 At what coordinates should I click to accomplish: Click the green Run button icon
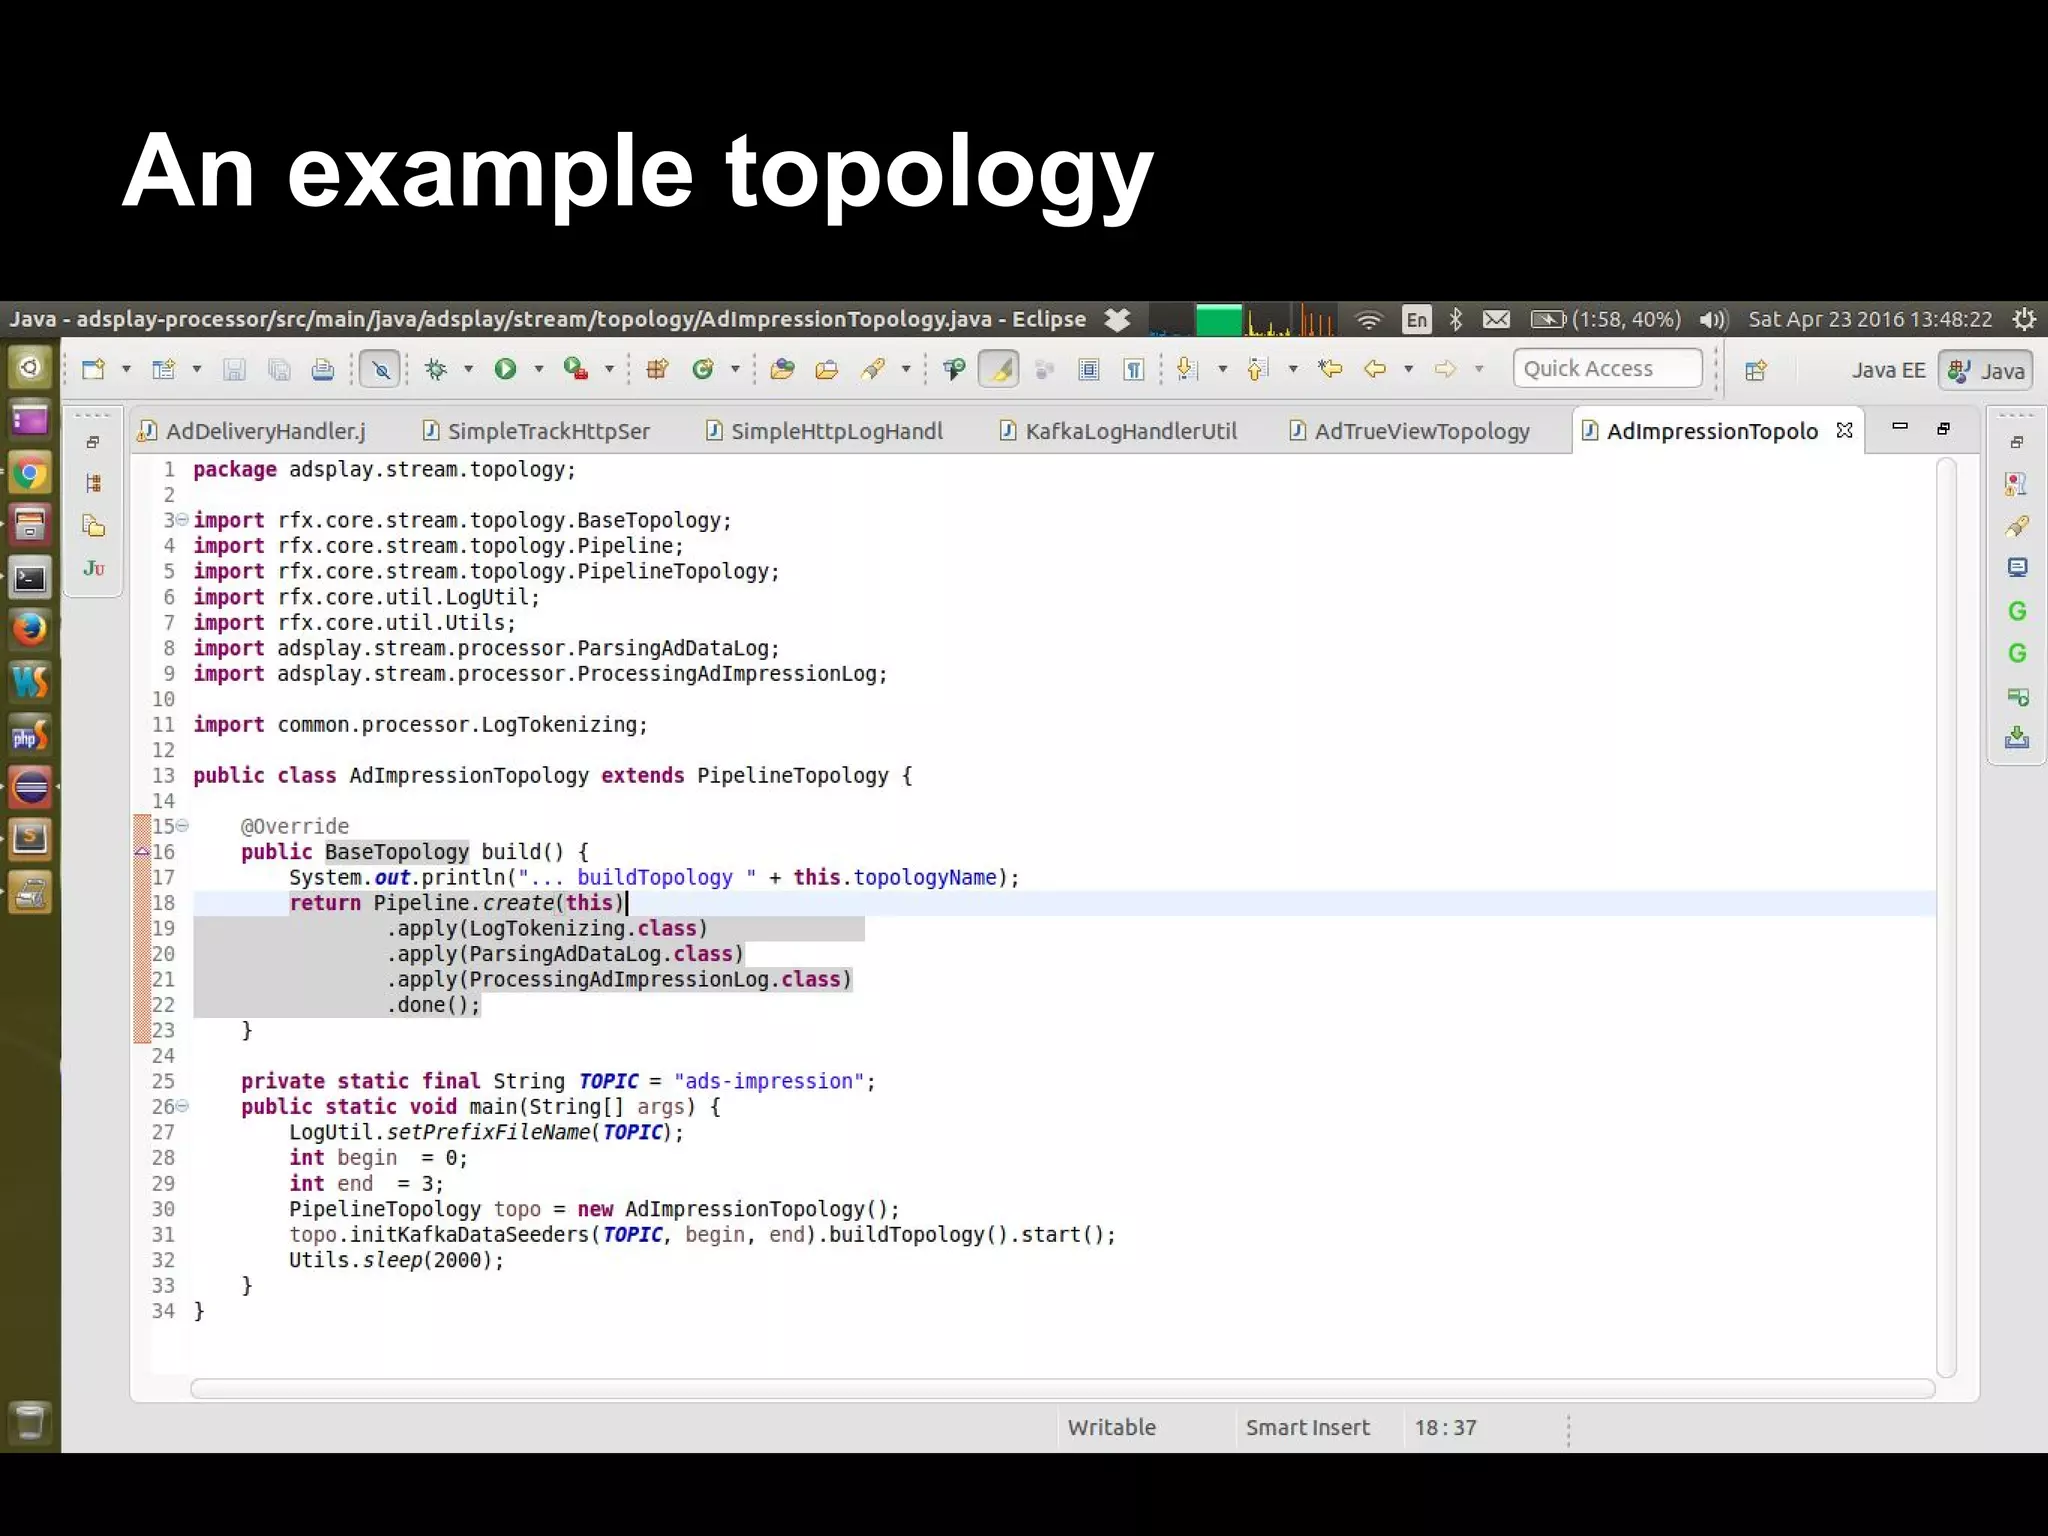(505, 369)
